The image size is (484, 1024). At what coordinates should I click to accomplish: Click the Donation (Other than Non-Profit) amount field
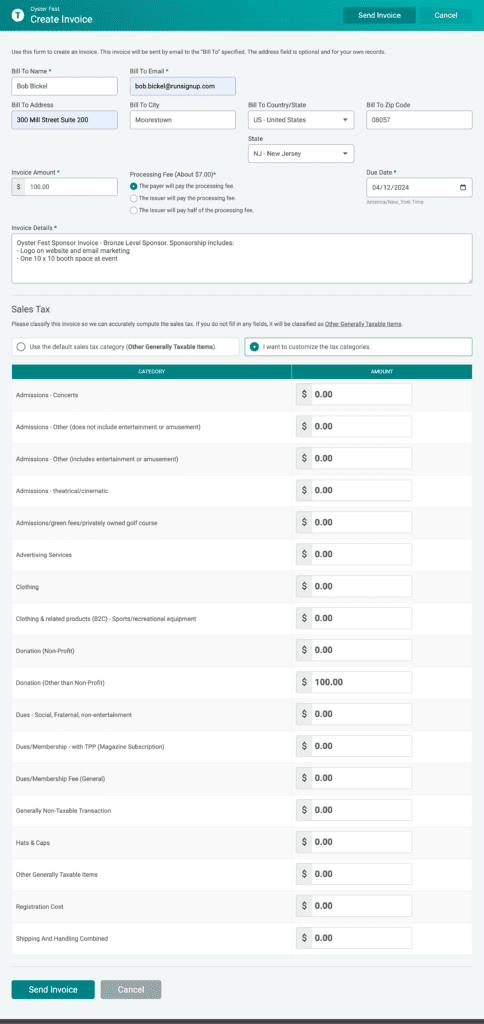click(x=354, y=682)
